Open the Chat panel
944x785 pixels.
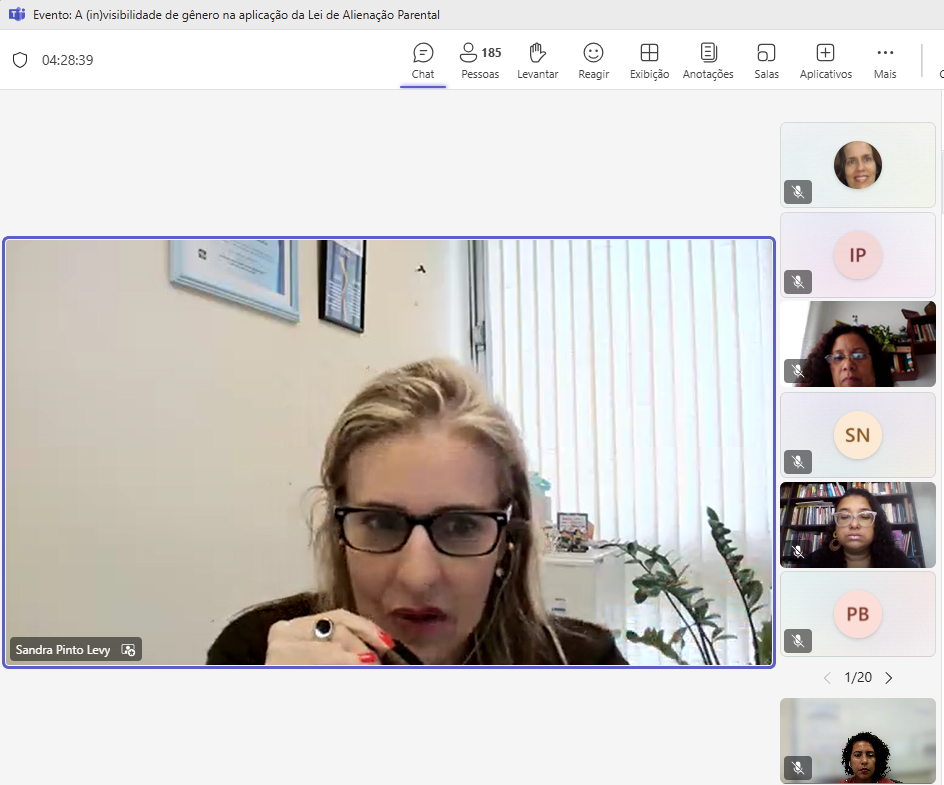423,61
